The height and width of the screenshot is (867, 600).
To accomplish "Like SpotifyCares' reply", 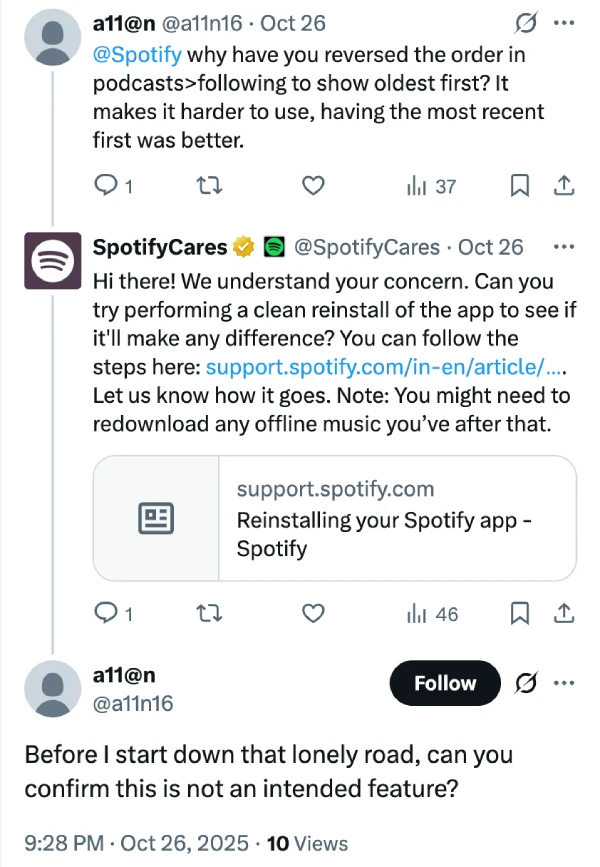I will (313, 614).
